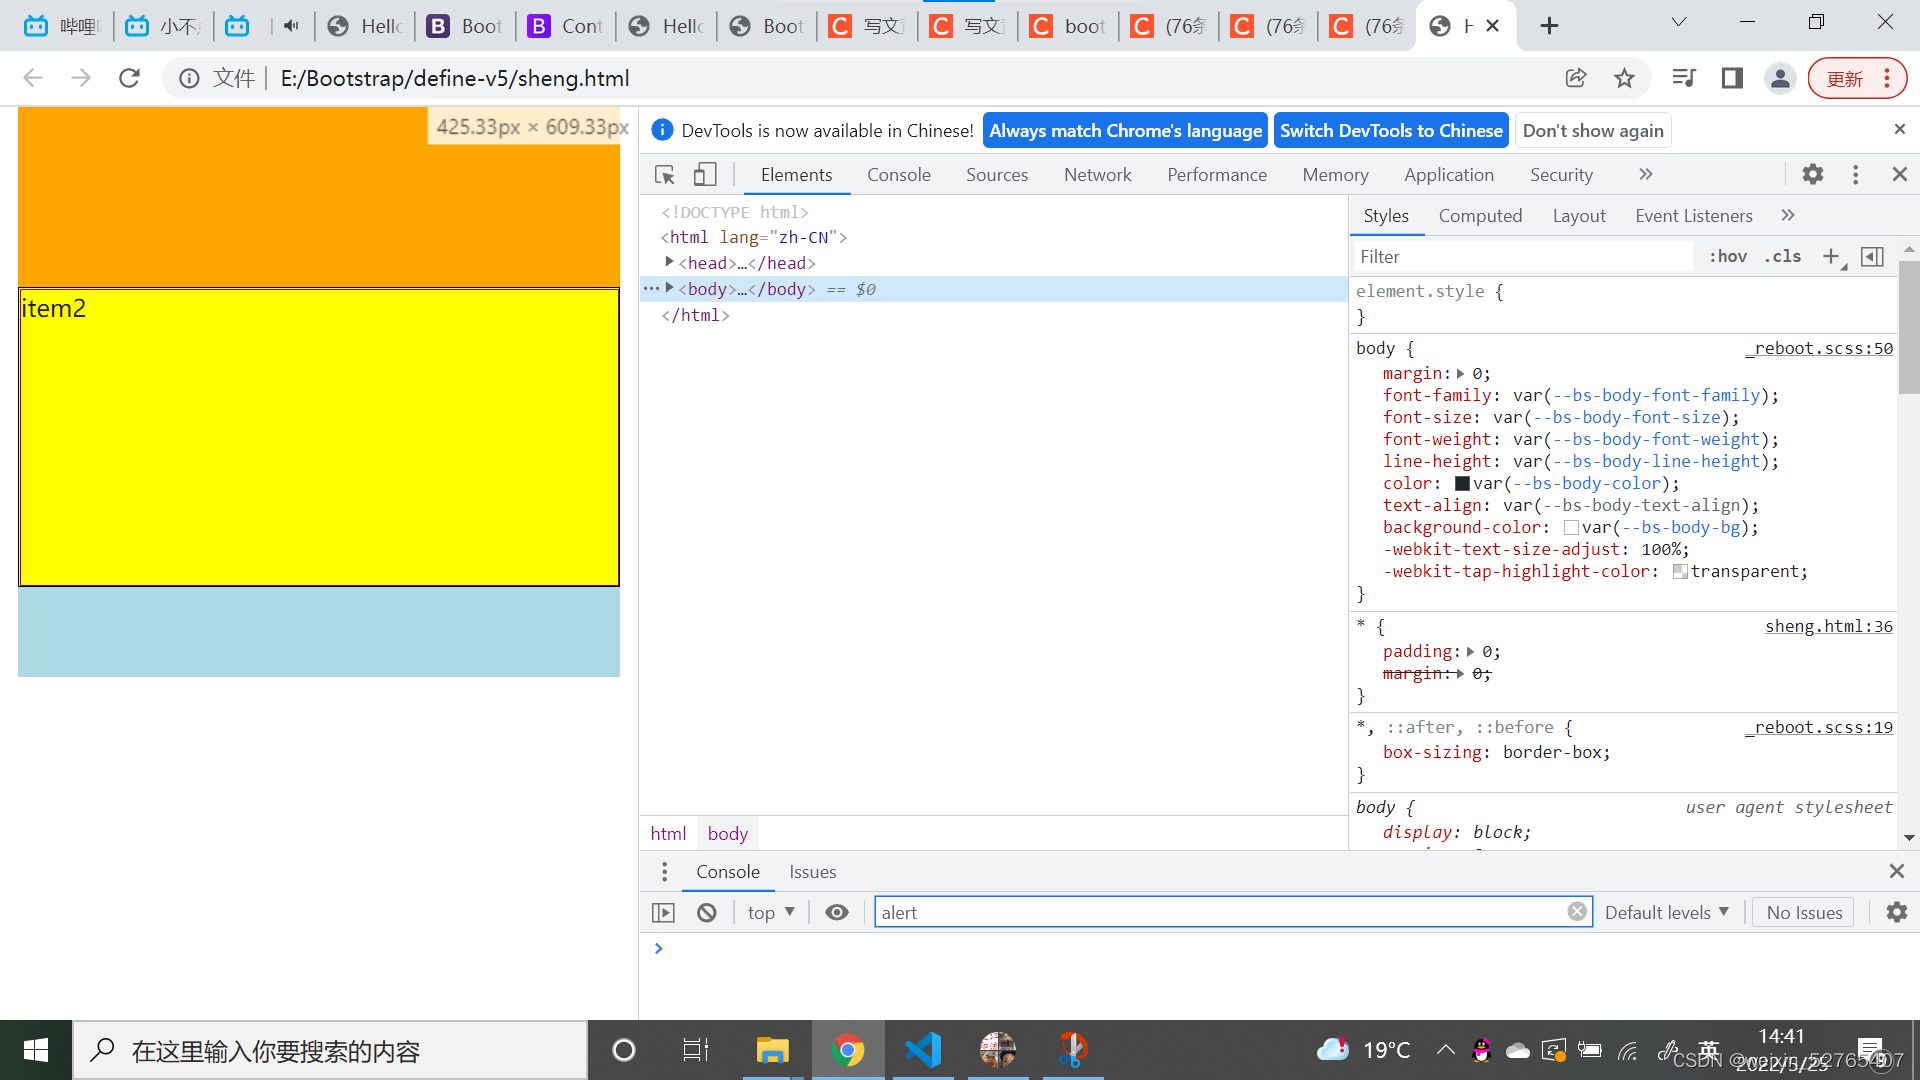Screen dimensions: 1920x1080
Task: Select body breadcrumb in elements path
Action: (x=728, y=834)
